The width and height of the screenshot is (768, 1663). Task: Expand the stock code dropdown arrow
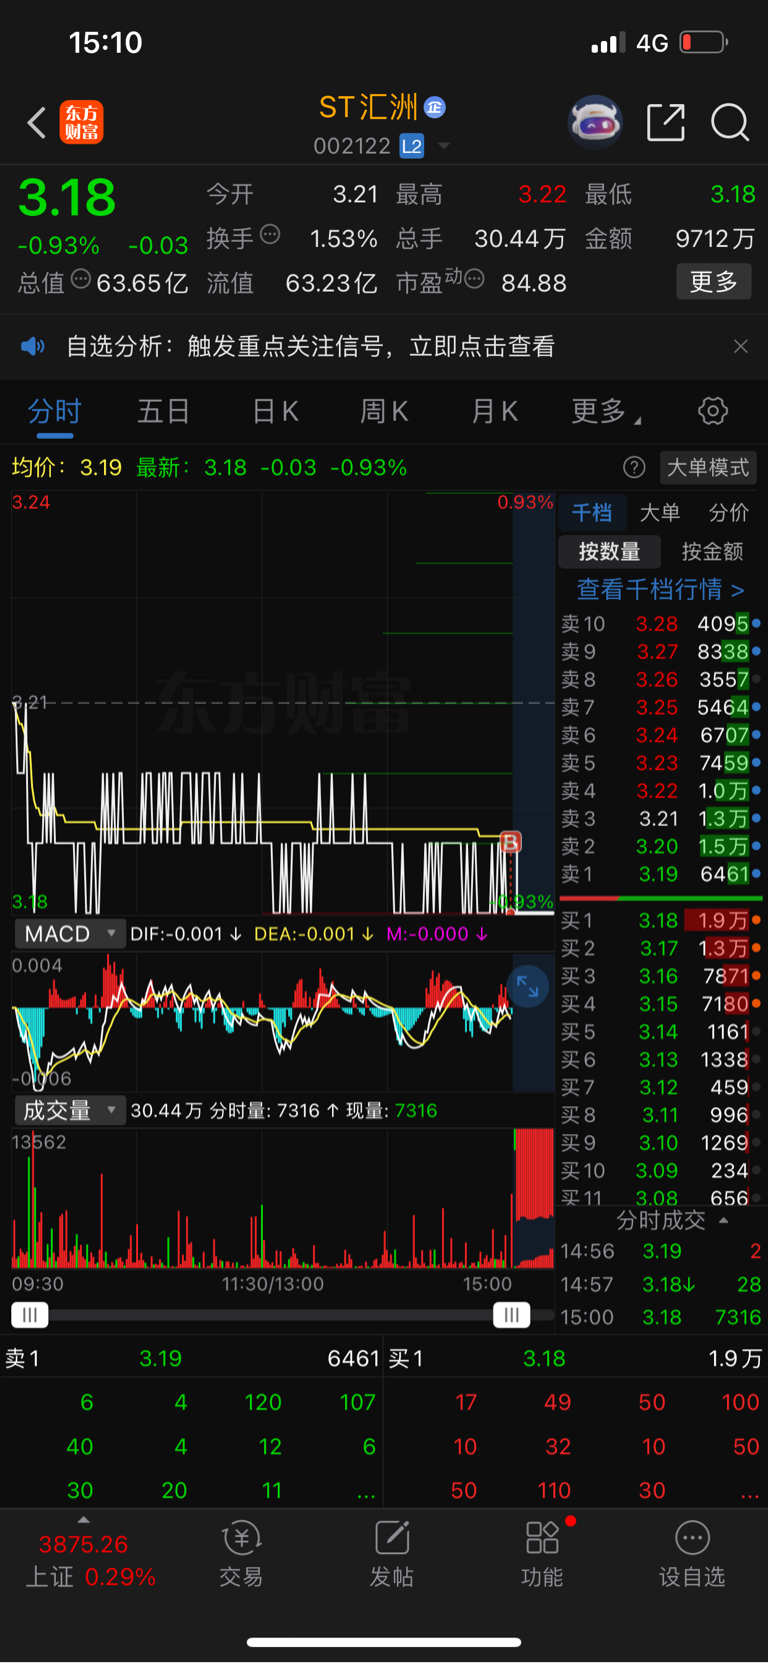click(443, 146)
